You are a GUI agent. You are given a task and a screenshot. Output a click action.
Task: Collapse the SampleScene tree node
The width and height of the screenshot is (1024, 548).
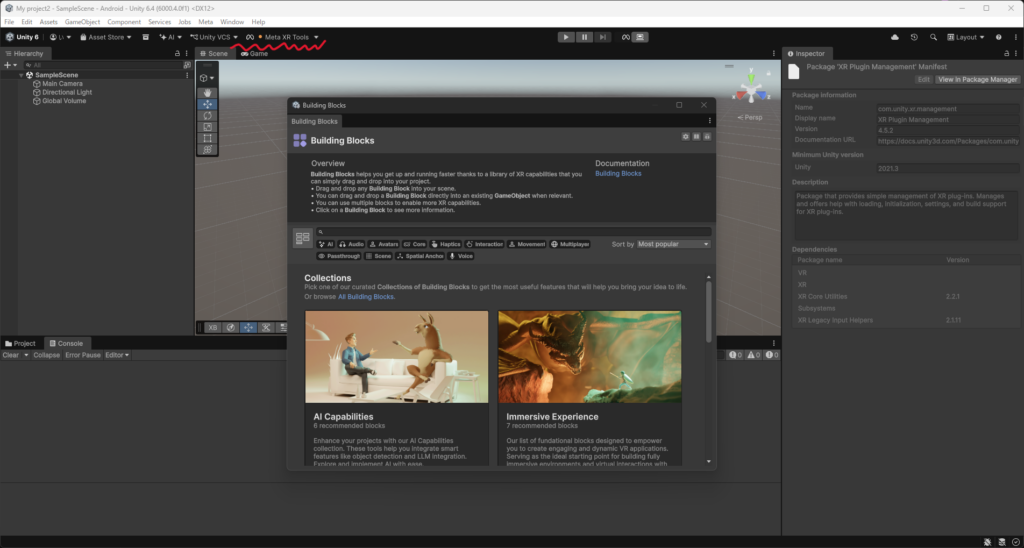[22, 75]
